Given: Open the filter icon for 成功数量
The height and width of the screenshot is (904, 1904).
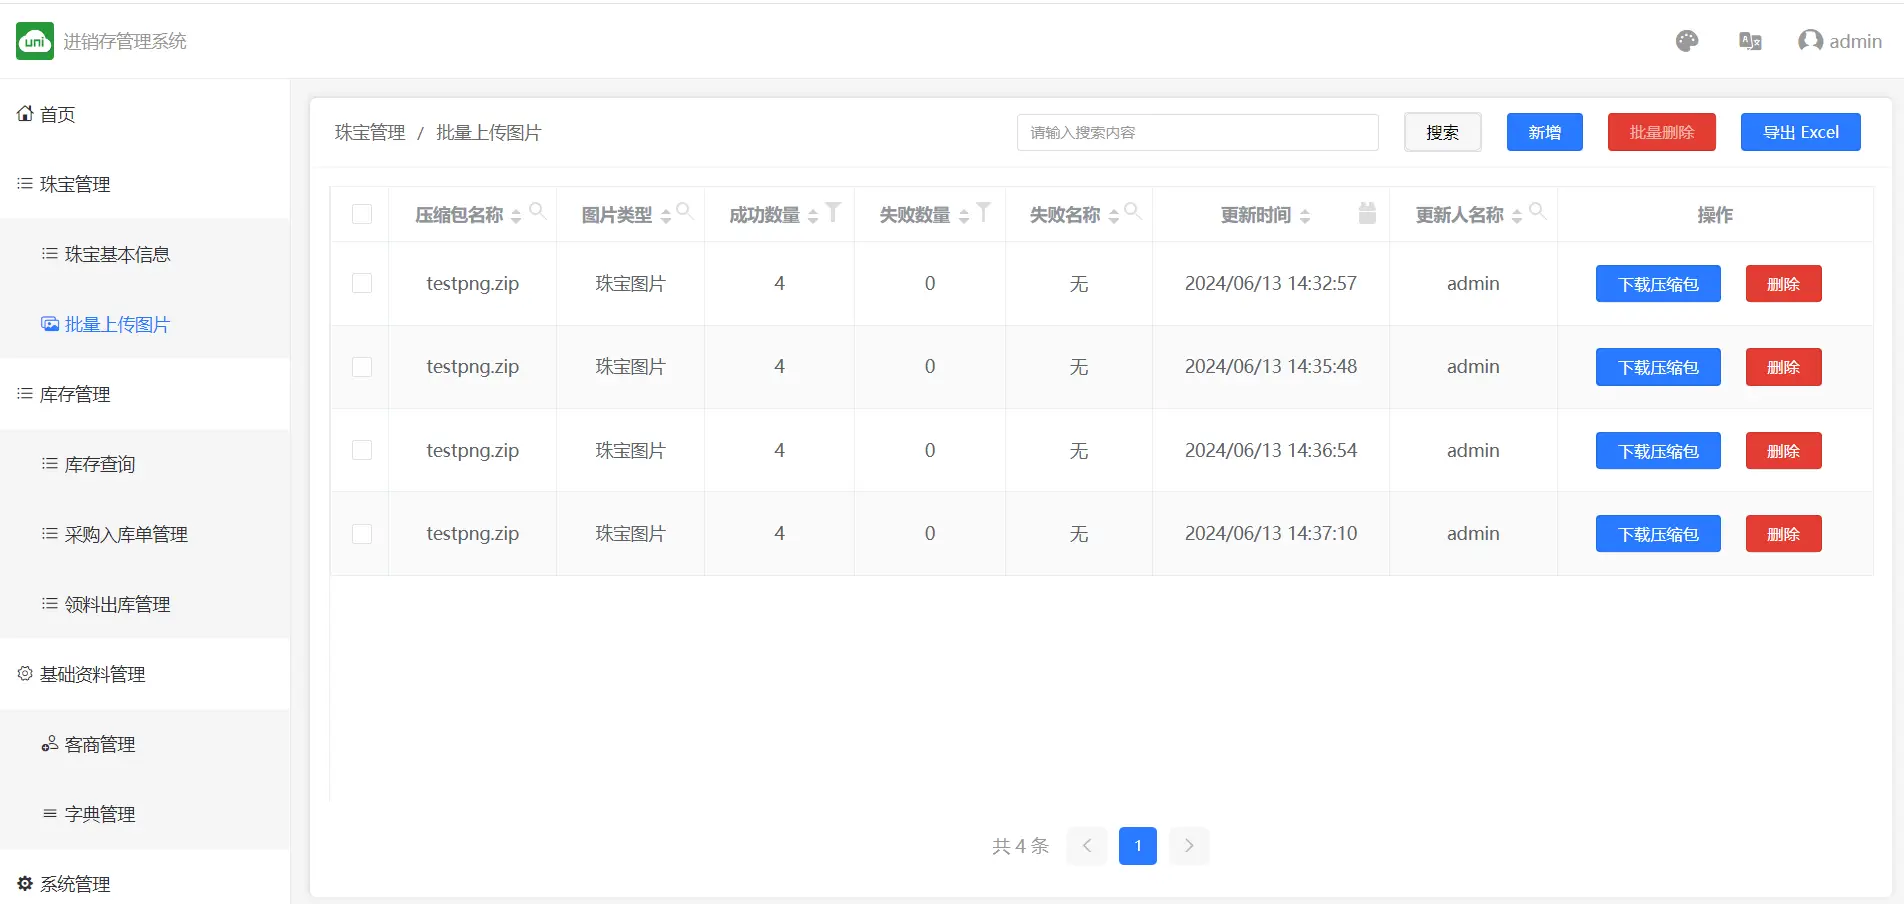Looking at the screenshot, I should [x=833, y=212].
